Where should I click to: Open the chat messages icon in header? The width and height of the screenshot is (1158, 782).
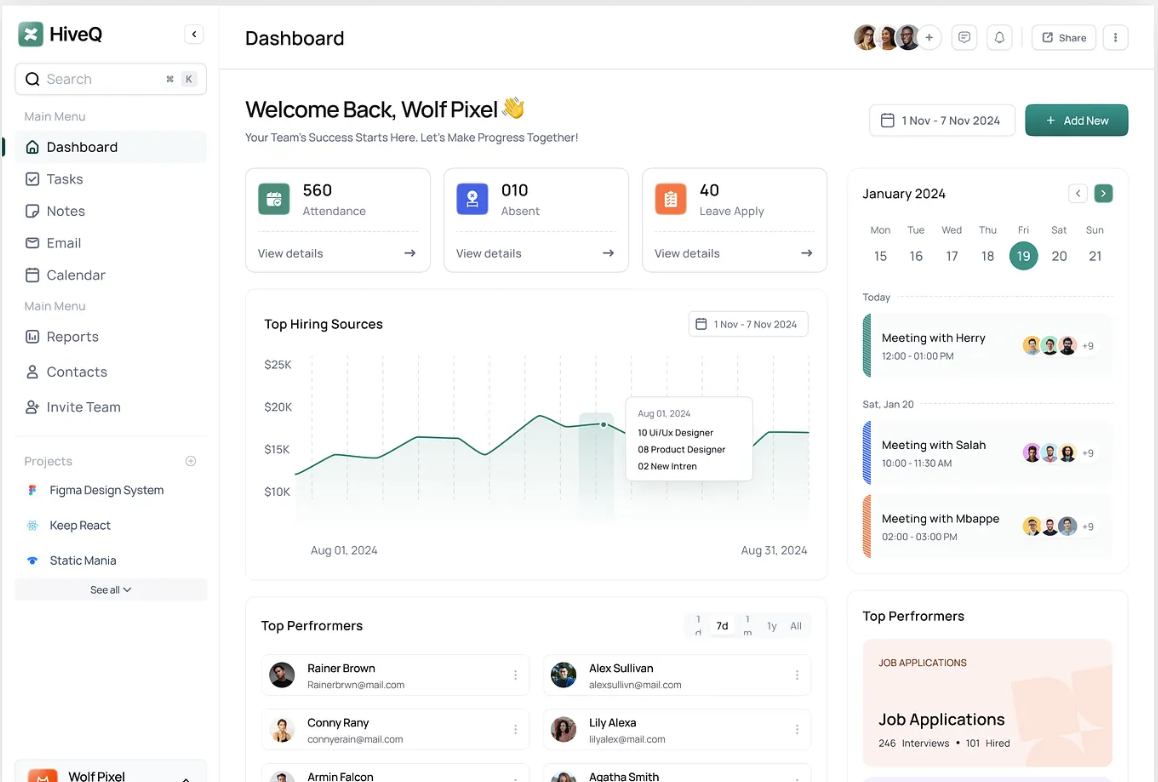[964, 38]
